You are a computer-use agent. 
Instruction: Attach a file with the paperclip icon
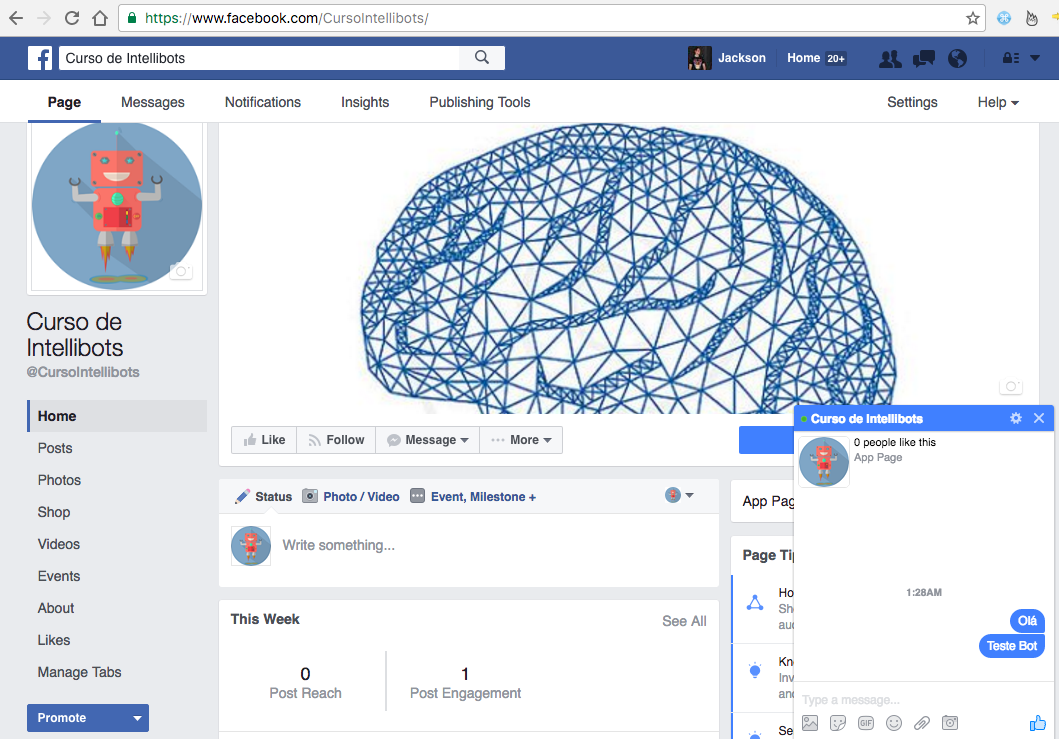coord(921,722)
